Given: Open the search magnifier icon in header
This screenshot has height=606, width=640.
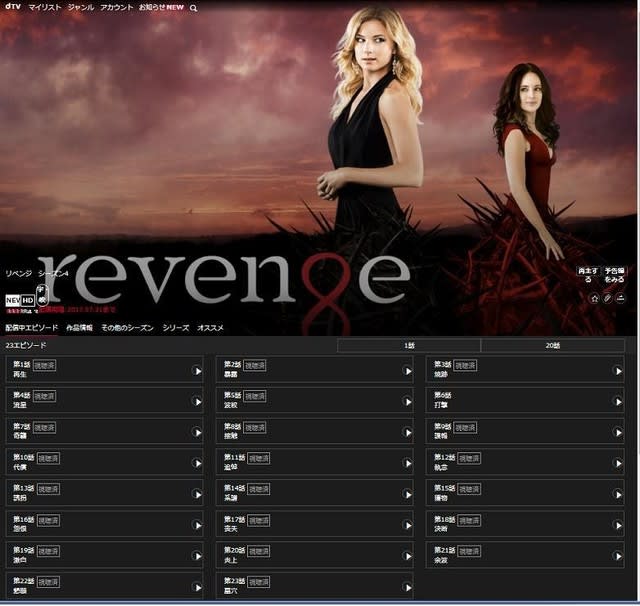Looking at the screenshot, I should [x=193, y=8].
